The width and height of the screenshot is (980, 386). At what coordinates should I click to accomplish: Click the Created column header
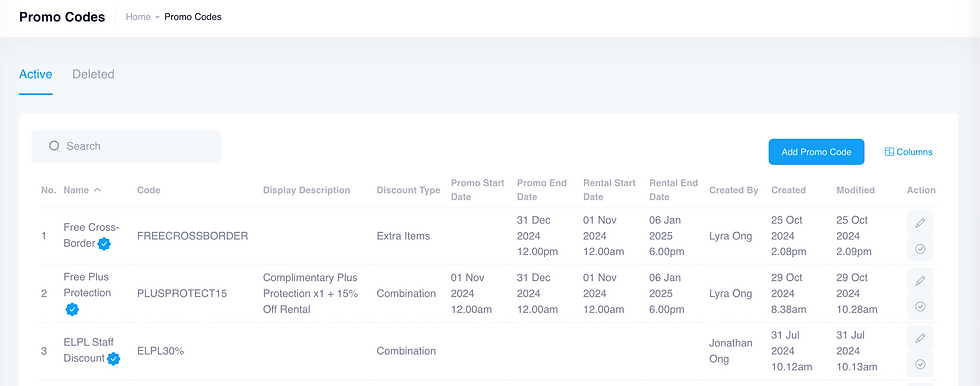(788, 190)
